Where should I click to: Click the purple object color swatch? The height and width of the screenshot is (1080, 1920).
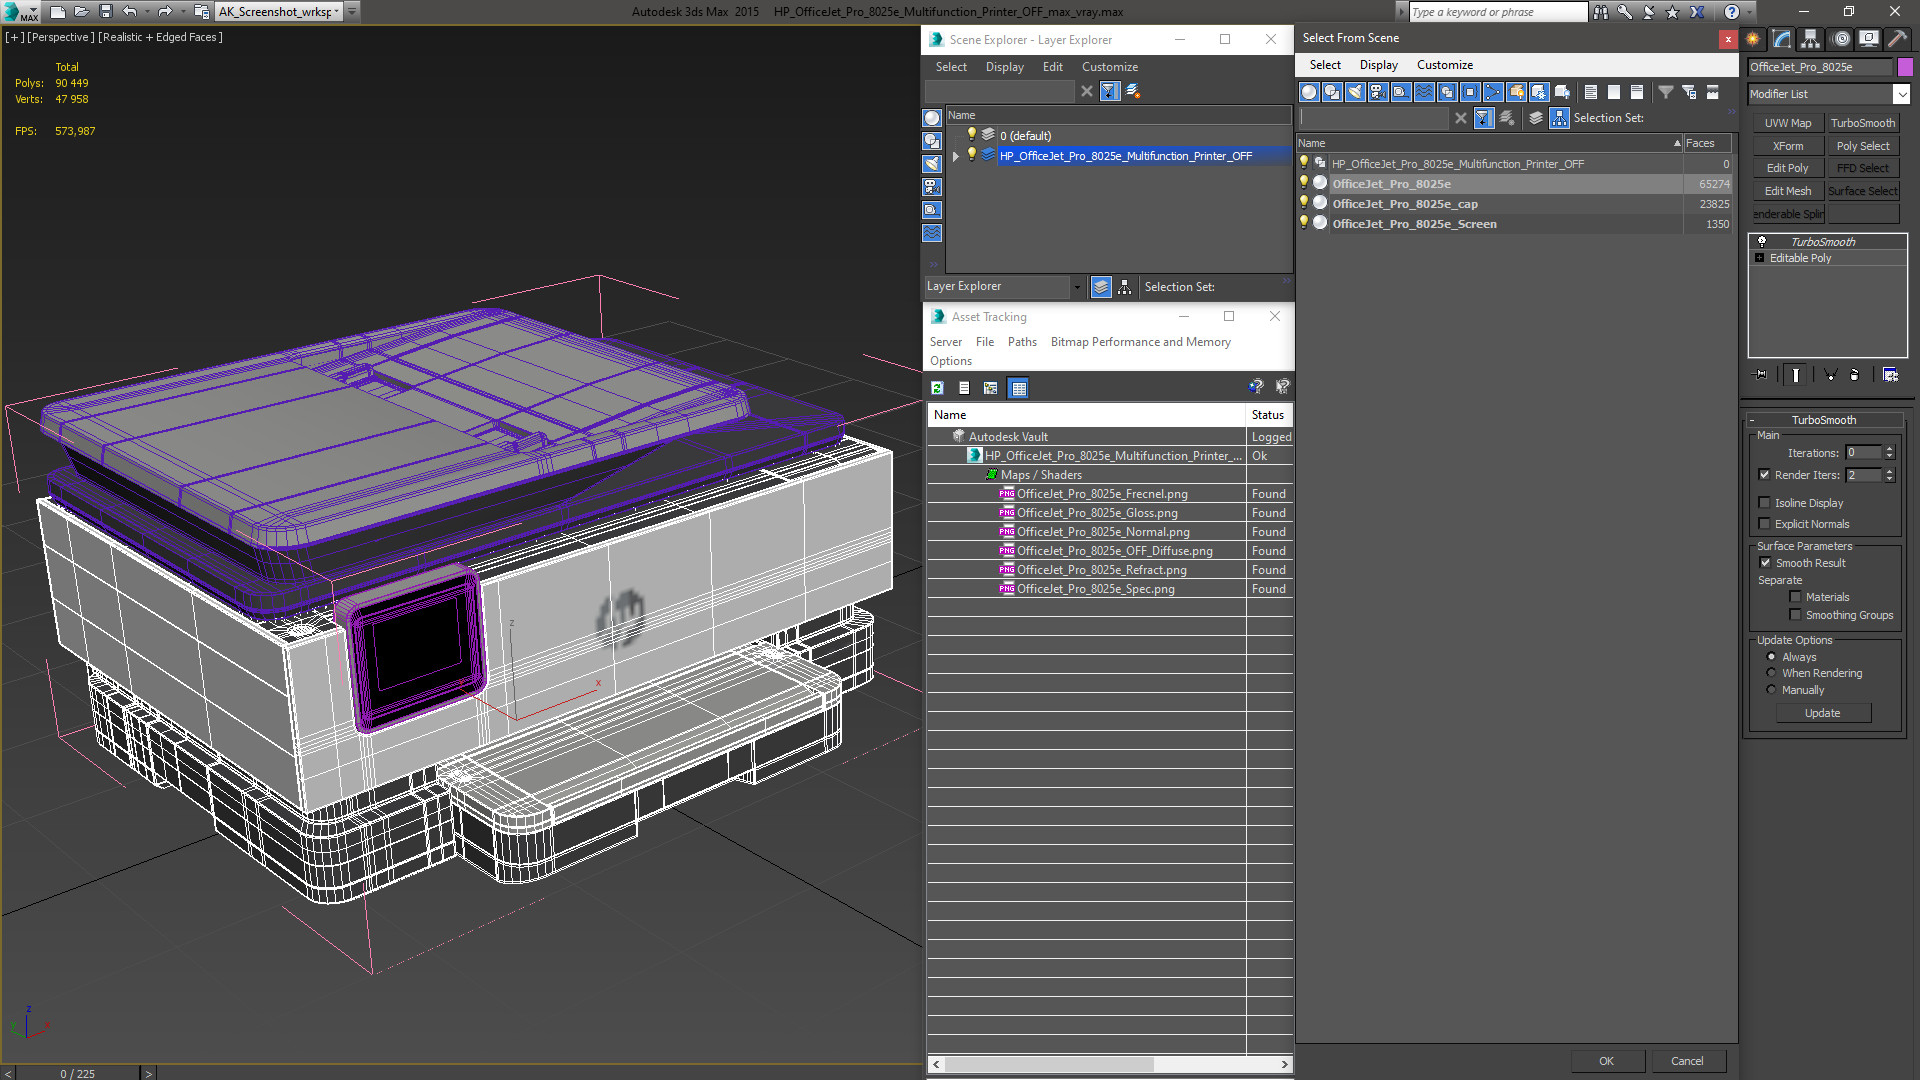tap(1905, 67)
